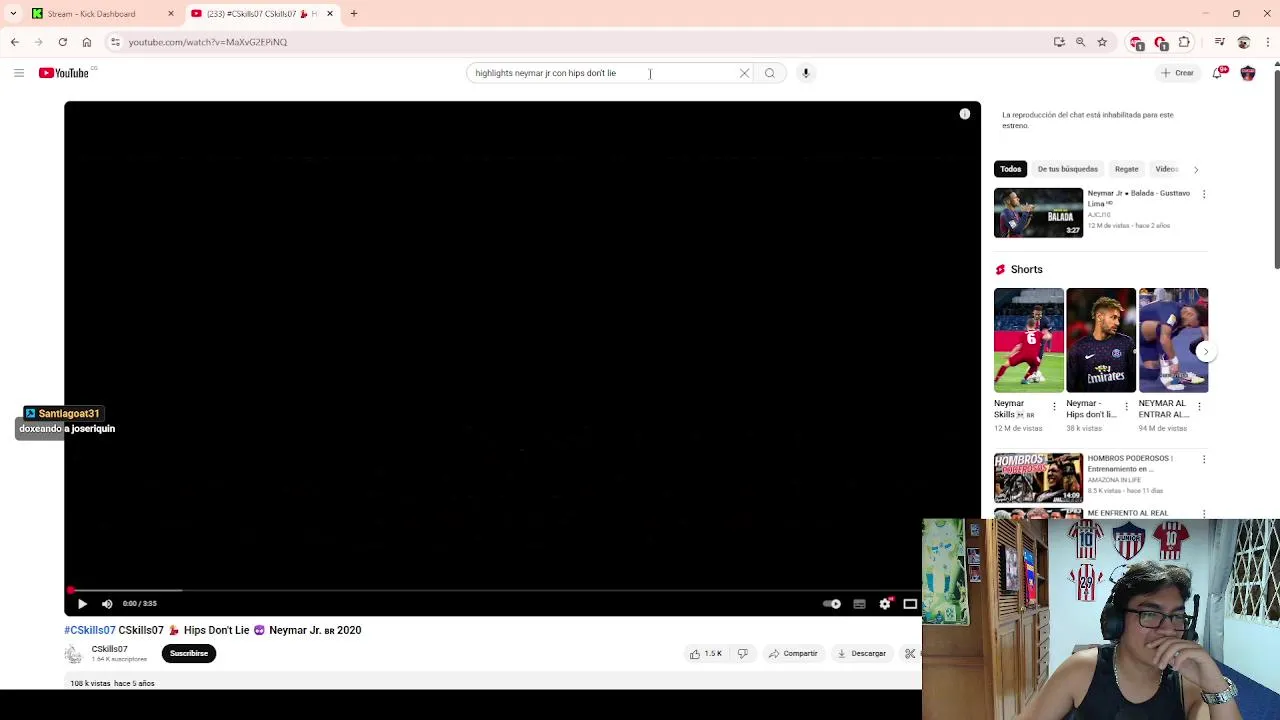Open the tab search dropdown arrow
The image size is (1280, 720).
pos(12,14)
